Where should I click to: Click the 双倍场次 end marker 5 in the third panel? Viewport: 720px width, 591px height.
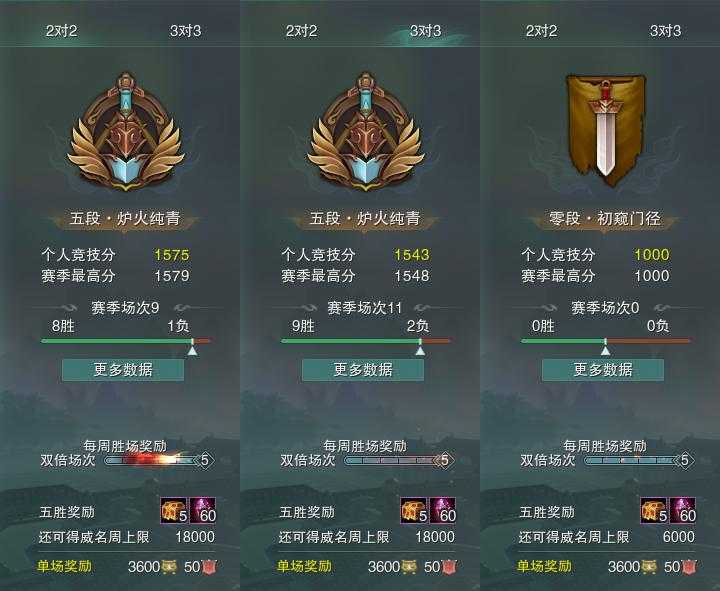coord(685,460)
